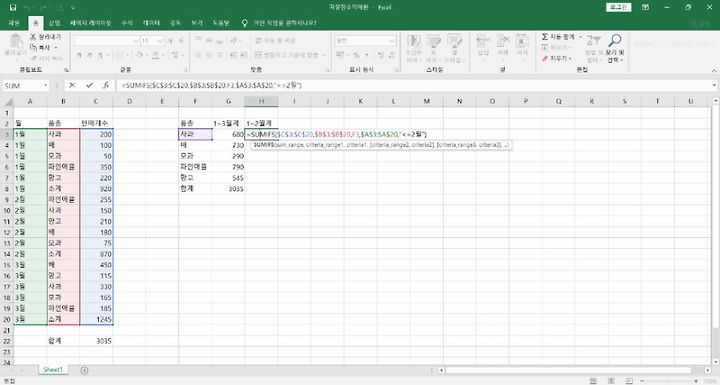Toggle Bold (가) formatting button
Viewport: 720px width, 385px height.
tap(79, 55)
